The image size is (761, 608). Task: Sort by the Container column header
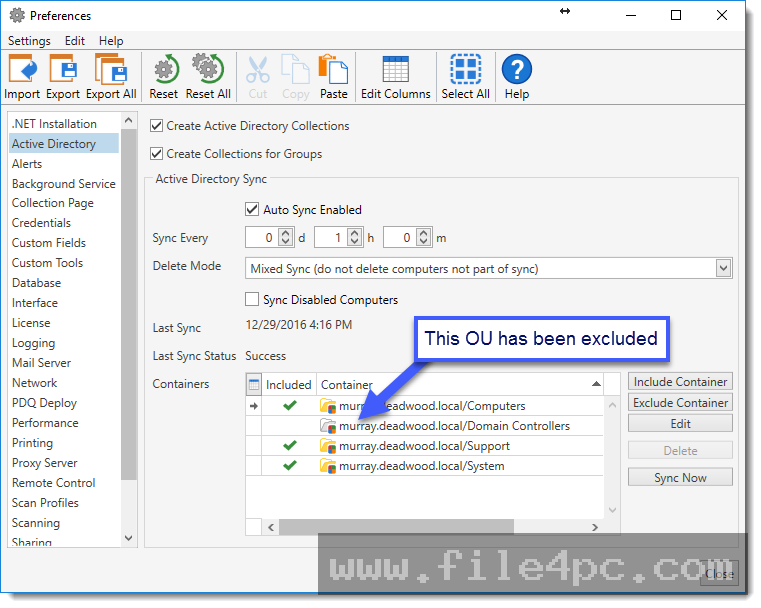[x=460, y=385]
